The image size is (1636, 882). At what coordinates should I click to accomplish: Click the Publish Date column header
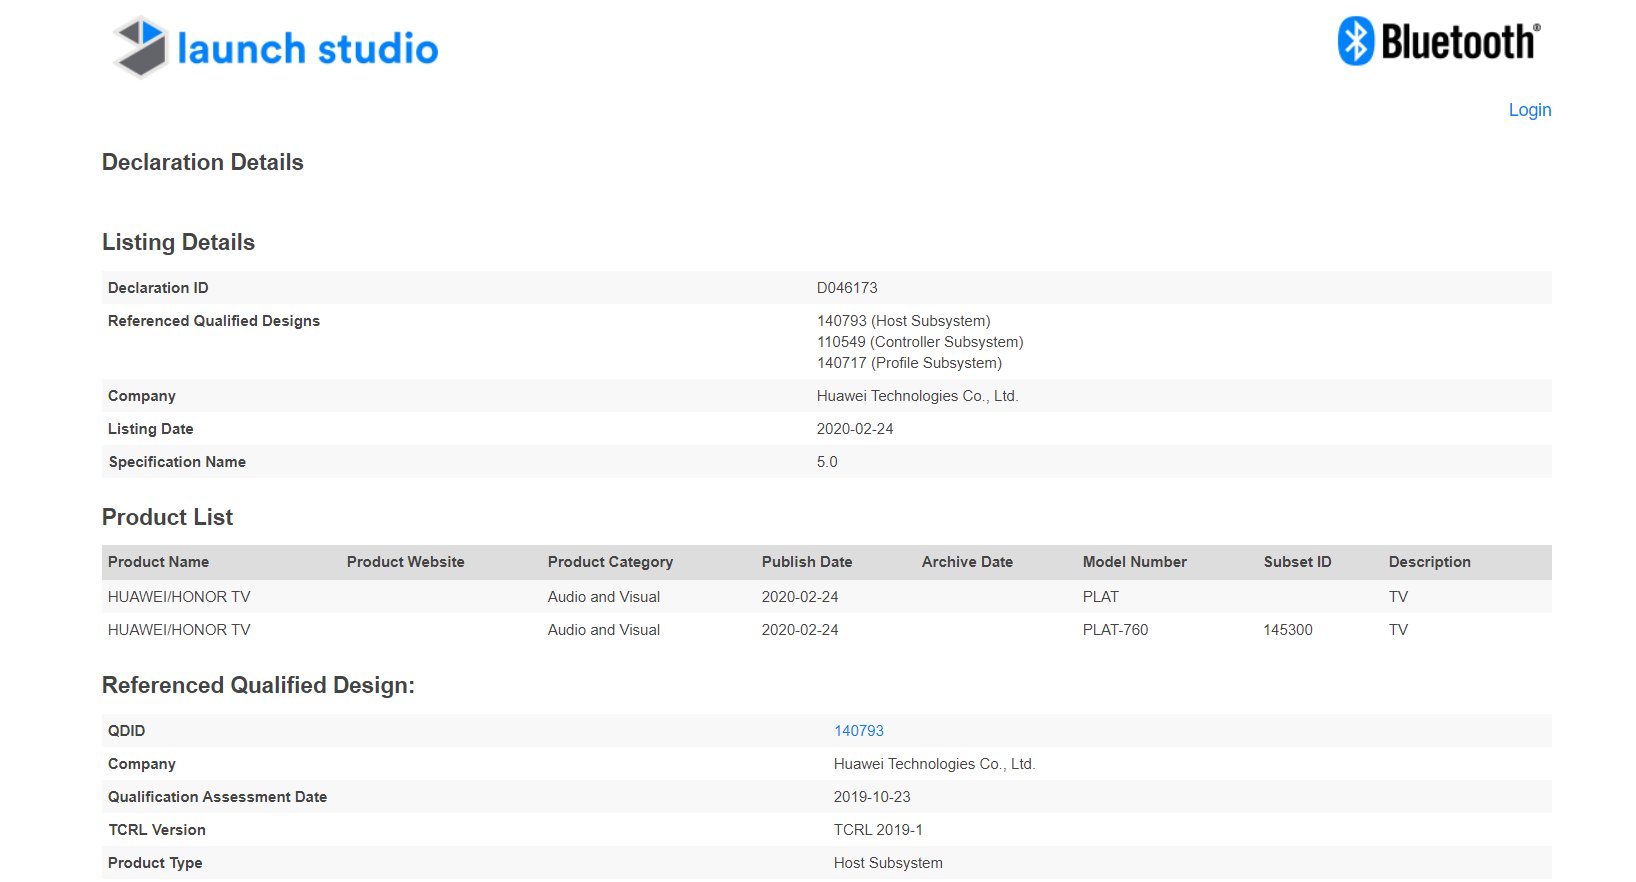(807, 562)
